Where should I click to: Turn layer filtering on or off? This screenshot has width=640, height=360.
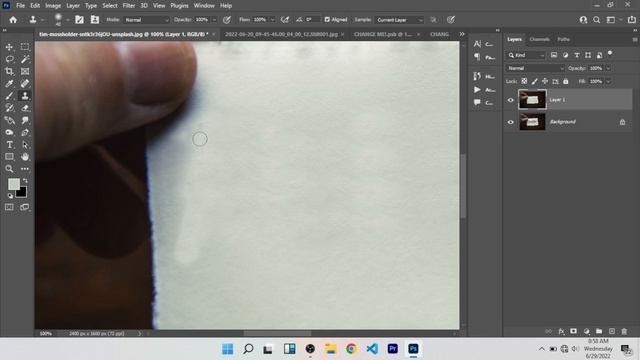pos(610,53)
